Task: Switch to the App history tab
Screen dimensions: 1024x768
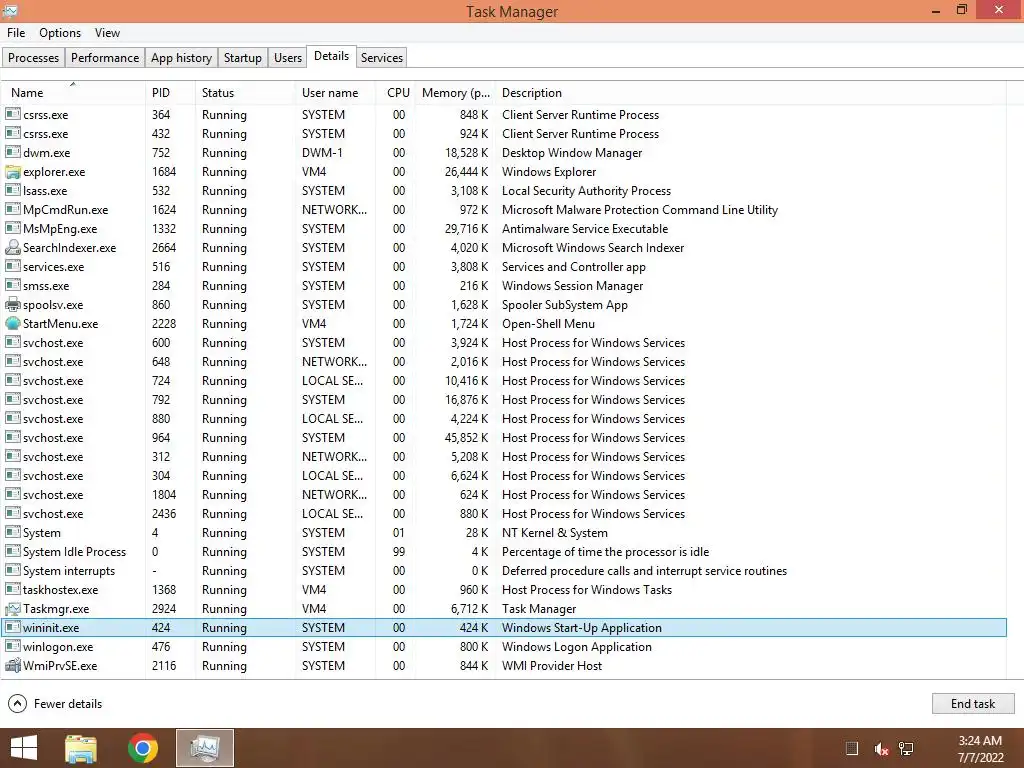Action: [x=182, y=57]
